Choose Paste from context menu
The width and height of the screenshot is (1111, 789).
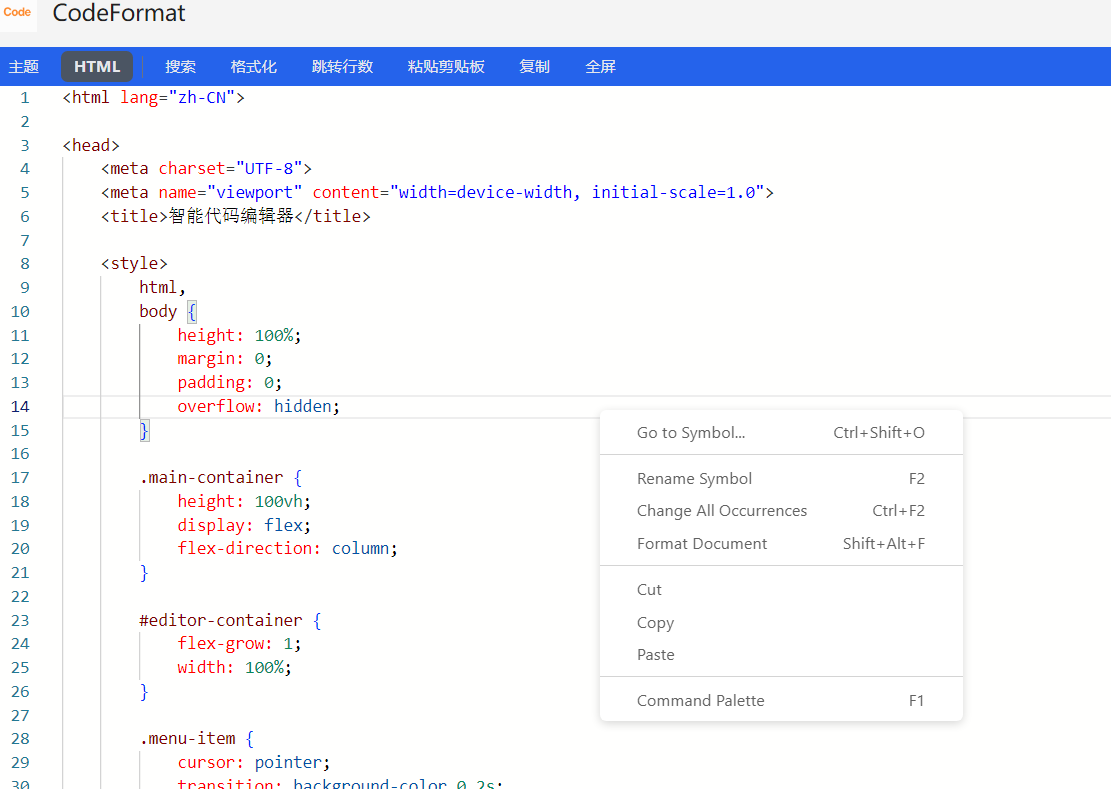[x=781, y=654]
